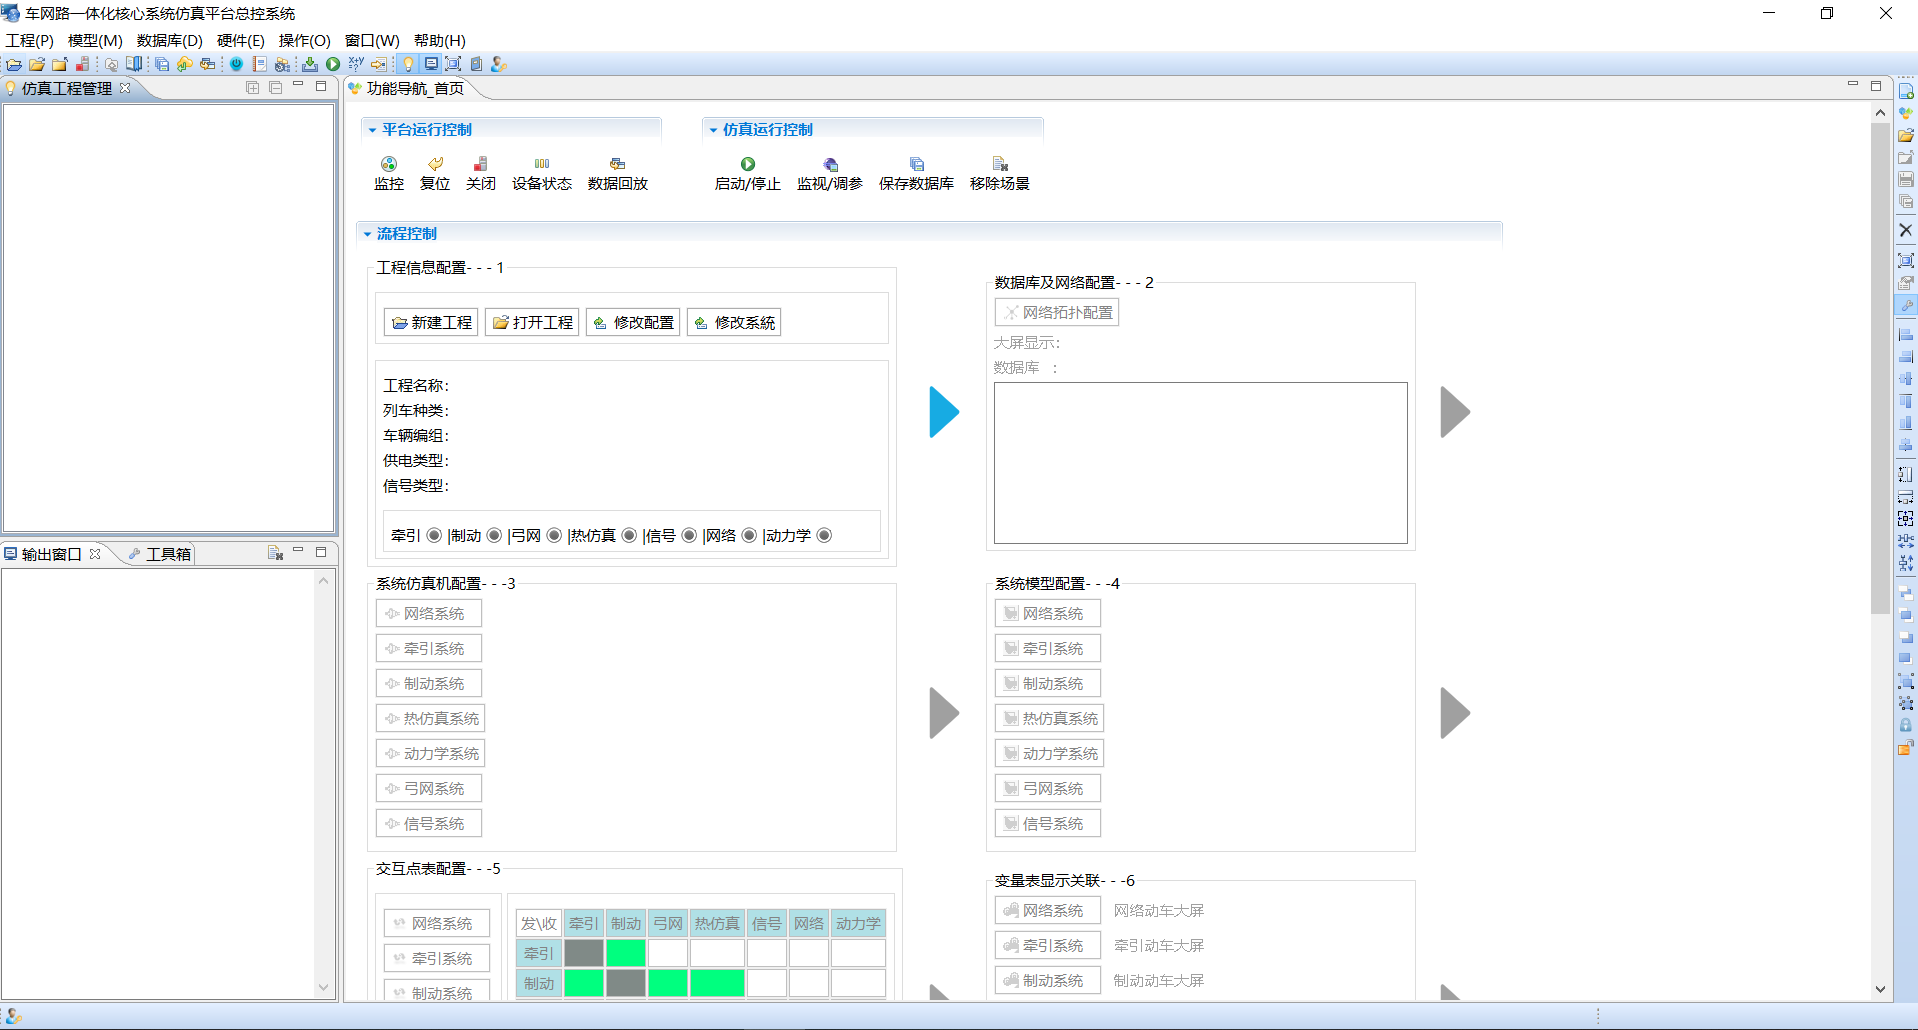Click the 修改配置 button
The width and height of the screenshot is (1918, 1030).
633,322
